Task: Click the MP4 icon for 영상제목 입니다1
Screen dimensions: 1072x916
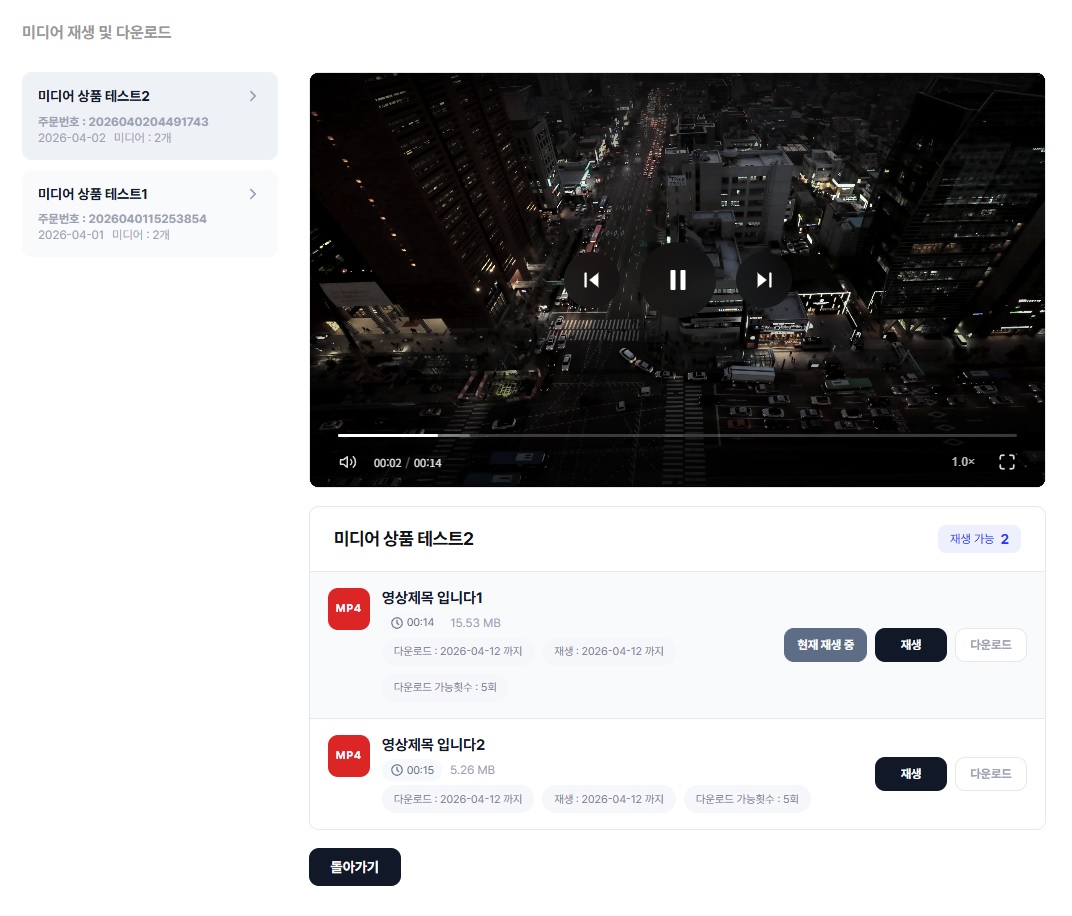Action: (x=348, y=609)
